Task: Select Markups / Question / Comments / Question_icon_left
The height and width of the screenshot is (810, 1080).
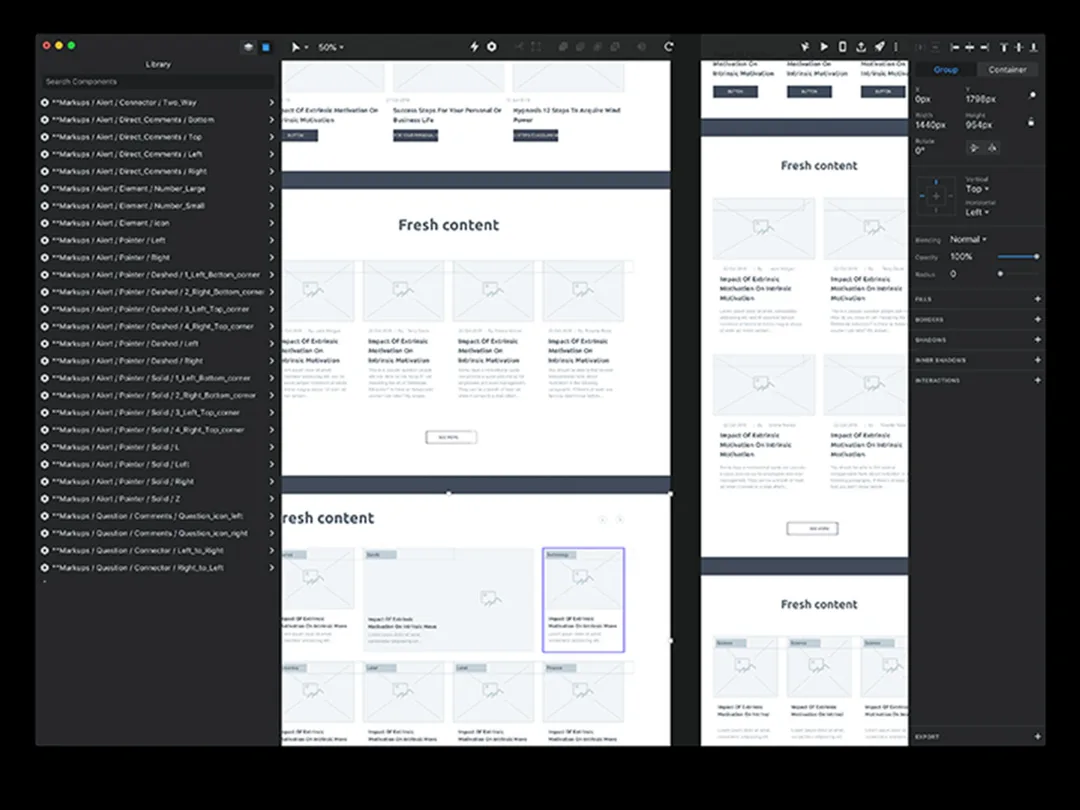Action: point(157,516)
